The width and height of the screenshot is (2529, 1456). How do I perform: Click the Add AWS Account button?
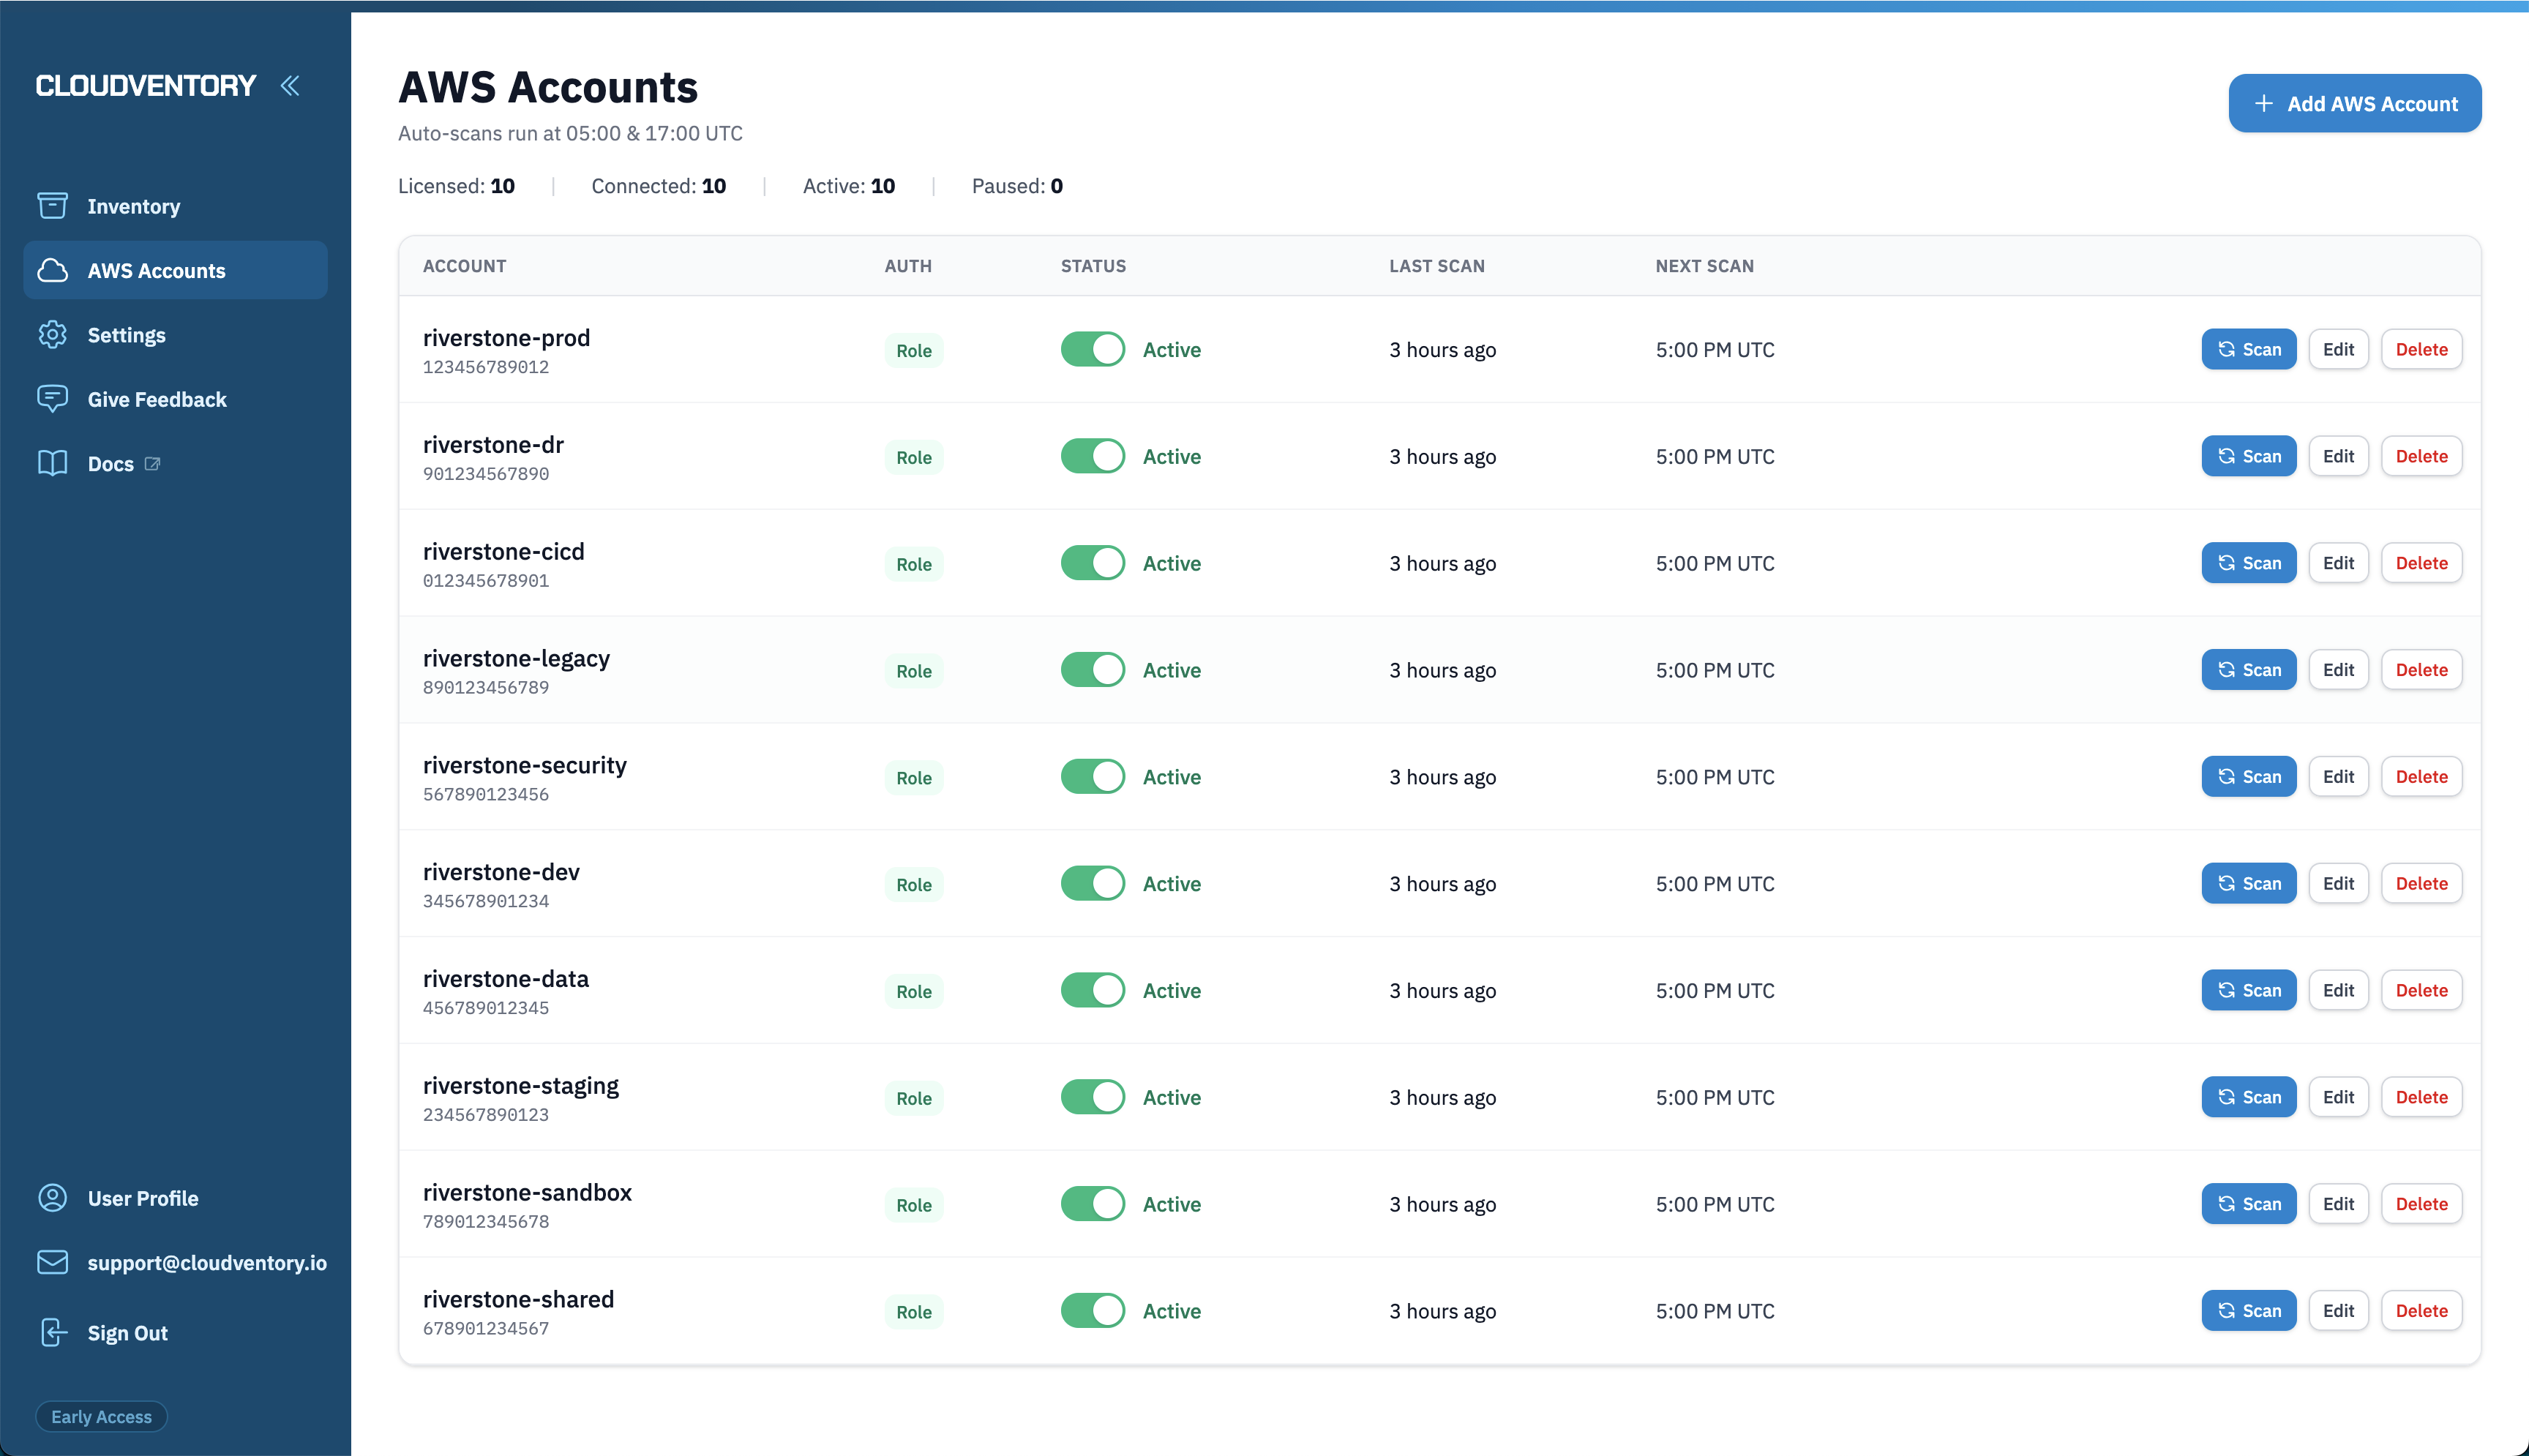coord(2355,103)
